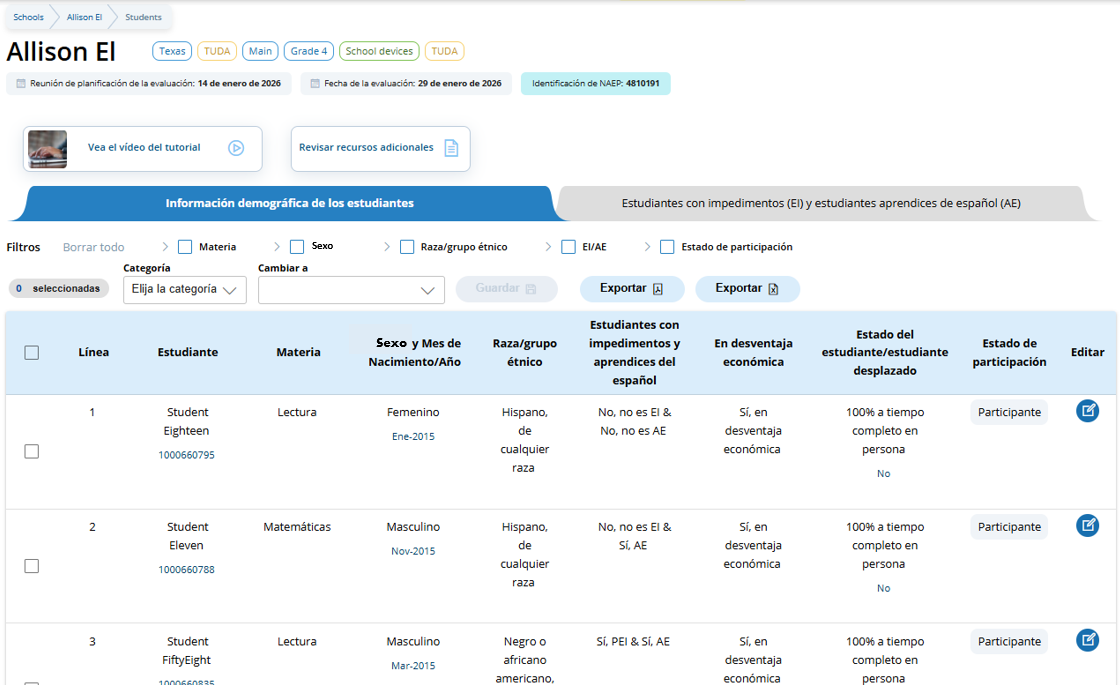Select the checkbox for Student Eighteen's row

point(32,452)
